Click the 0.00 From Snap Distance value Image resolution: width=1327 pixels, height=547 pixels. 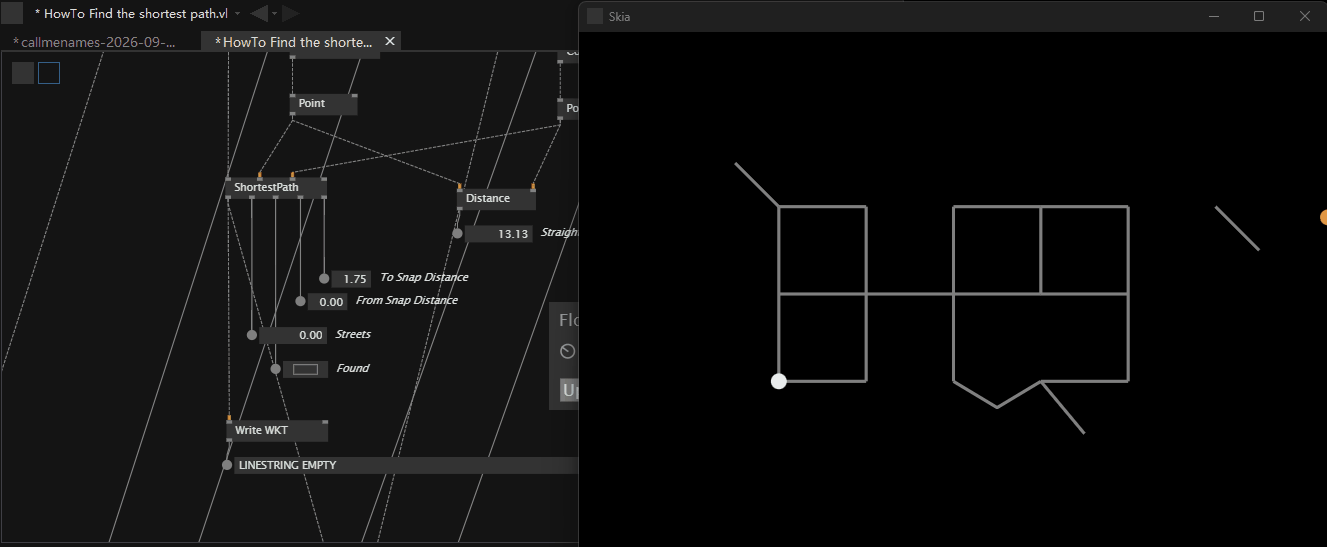click(x=328, y=301)
